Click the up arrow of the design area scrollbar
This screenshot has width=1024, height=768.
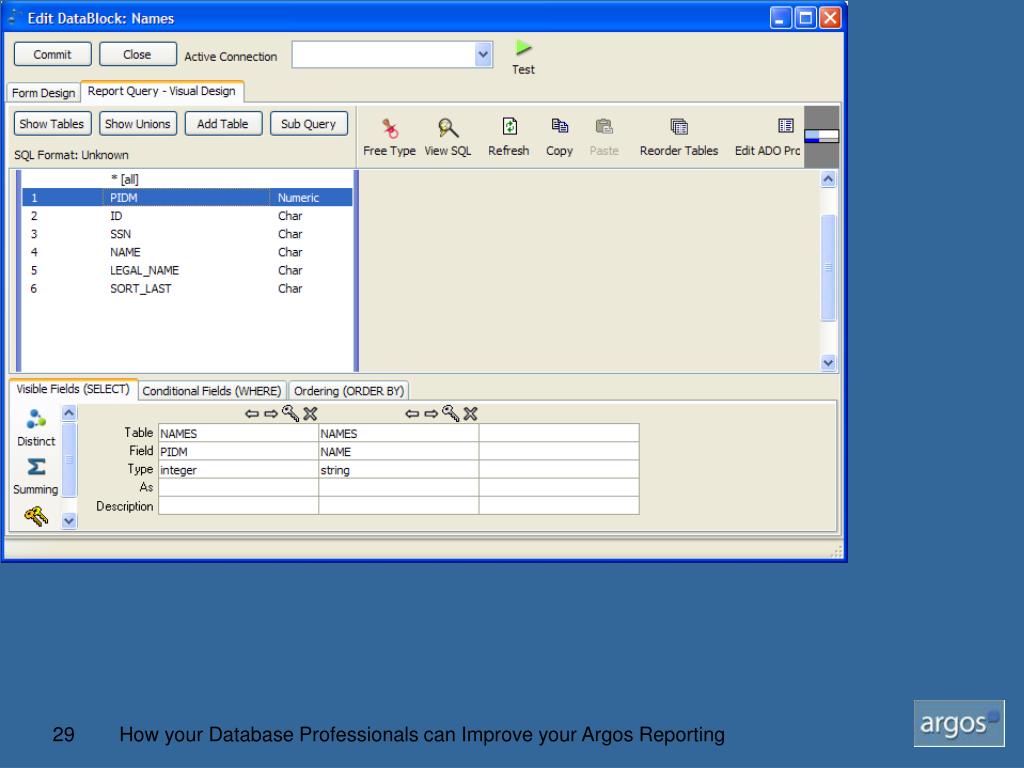(x=828, y=179)
